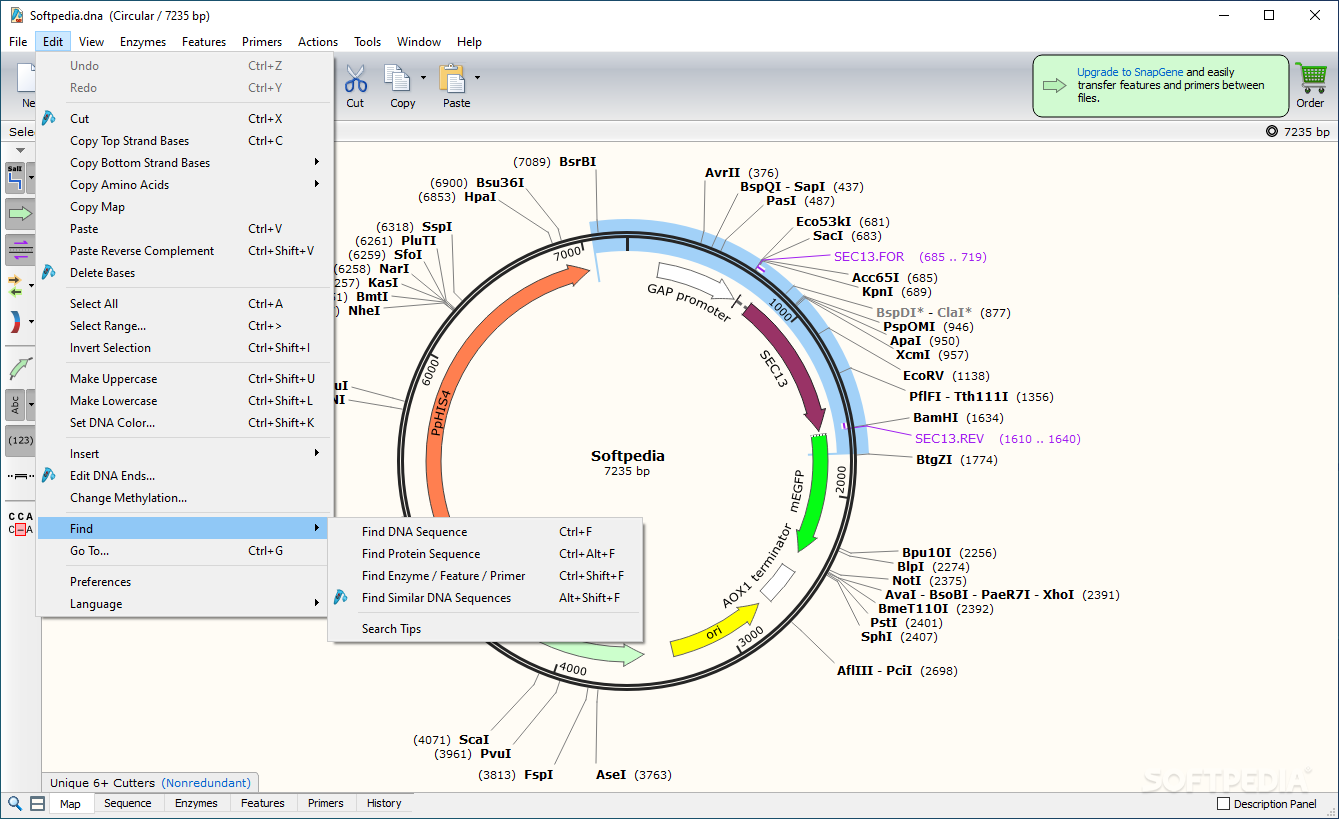Toggle the Abc feature labels button
Image resolution: width=1339 pixels, height=819 pixels.
pyautogui.click(x=15, y=404)
